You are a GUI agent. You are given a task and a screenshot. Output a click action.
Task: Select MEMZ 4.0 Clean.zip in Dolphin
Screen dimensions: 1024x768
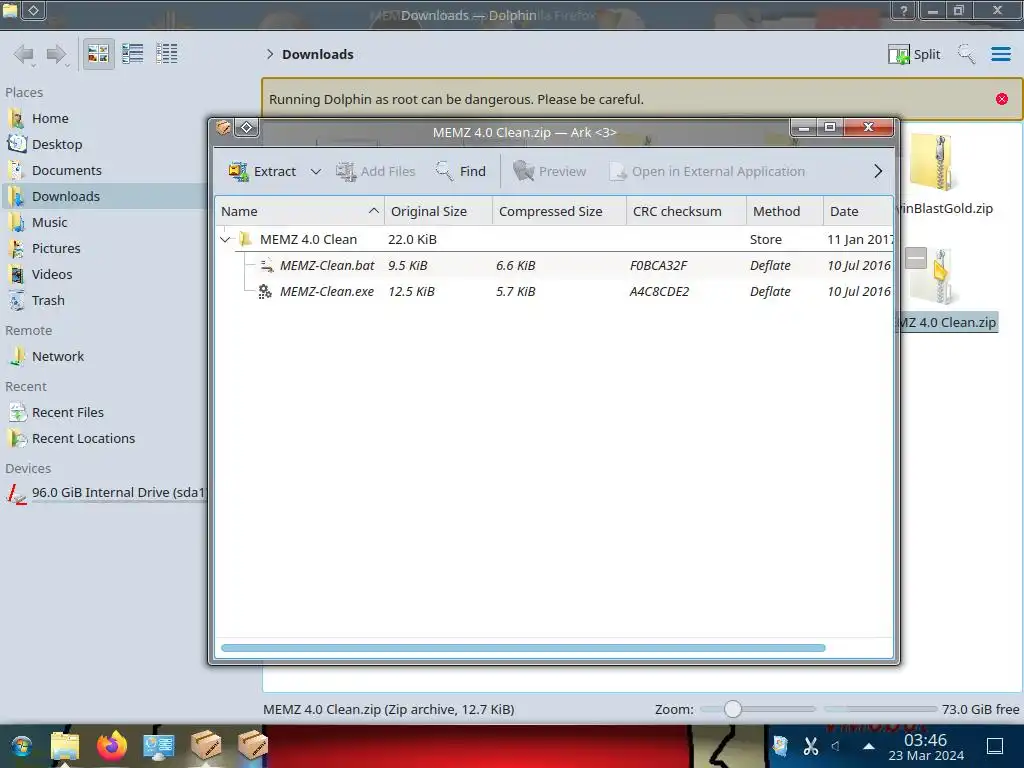(946, 323)
